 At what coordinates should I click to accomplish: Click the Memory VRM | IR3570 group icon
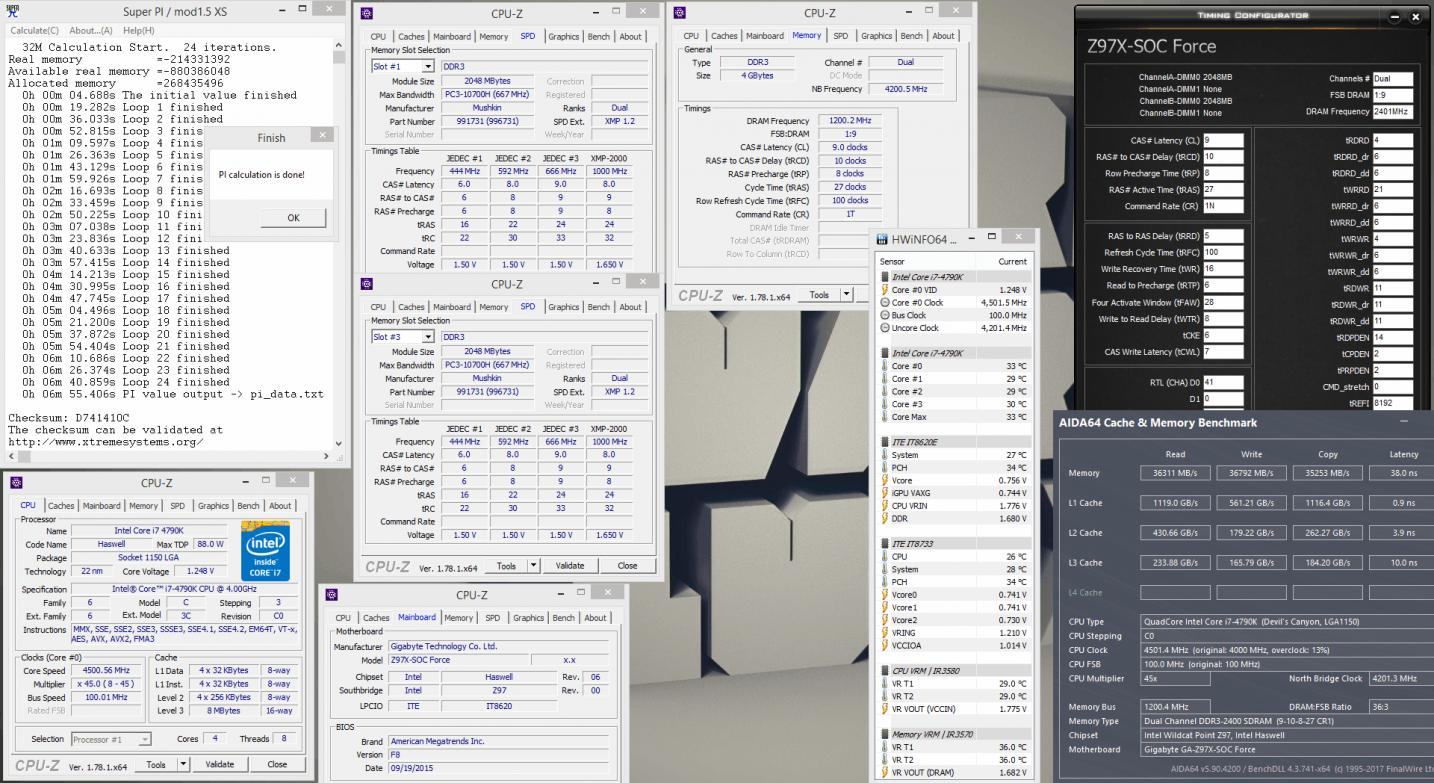pyautogui.click(x=885, y=735)
